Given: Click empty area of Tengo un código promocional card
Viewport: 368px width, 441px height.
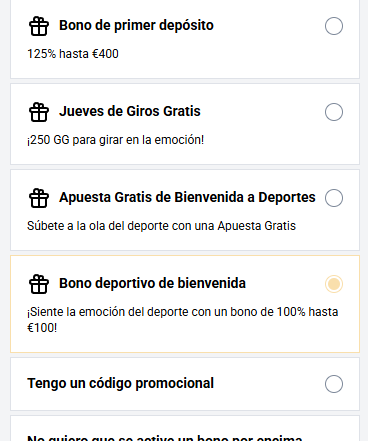Looking at the screenshot, I should pyautogui.click(x=269, y=384).
